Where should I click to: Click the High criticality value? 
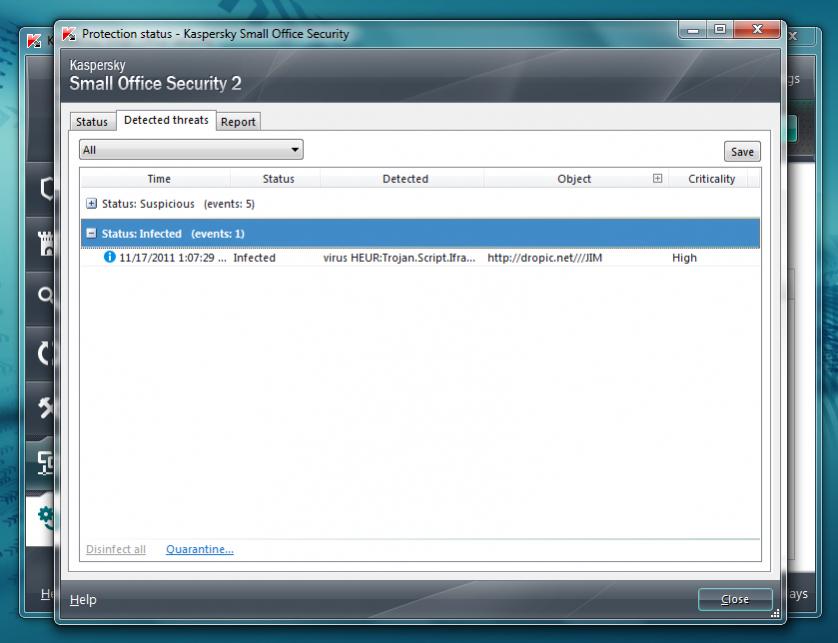(684, 258)
